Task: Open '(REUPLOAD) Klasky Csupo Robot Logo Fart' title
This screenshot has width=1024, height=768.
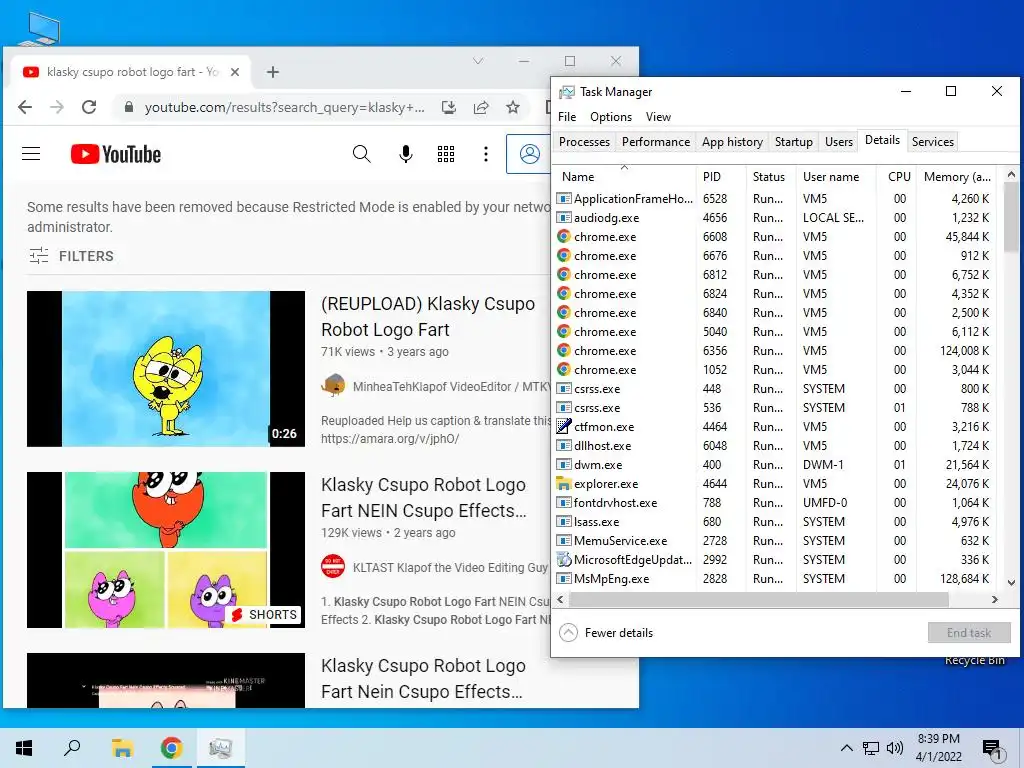Action: 428,317
